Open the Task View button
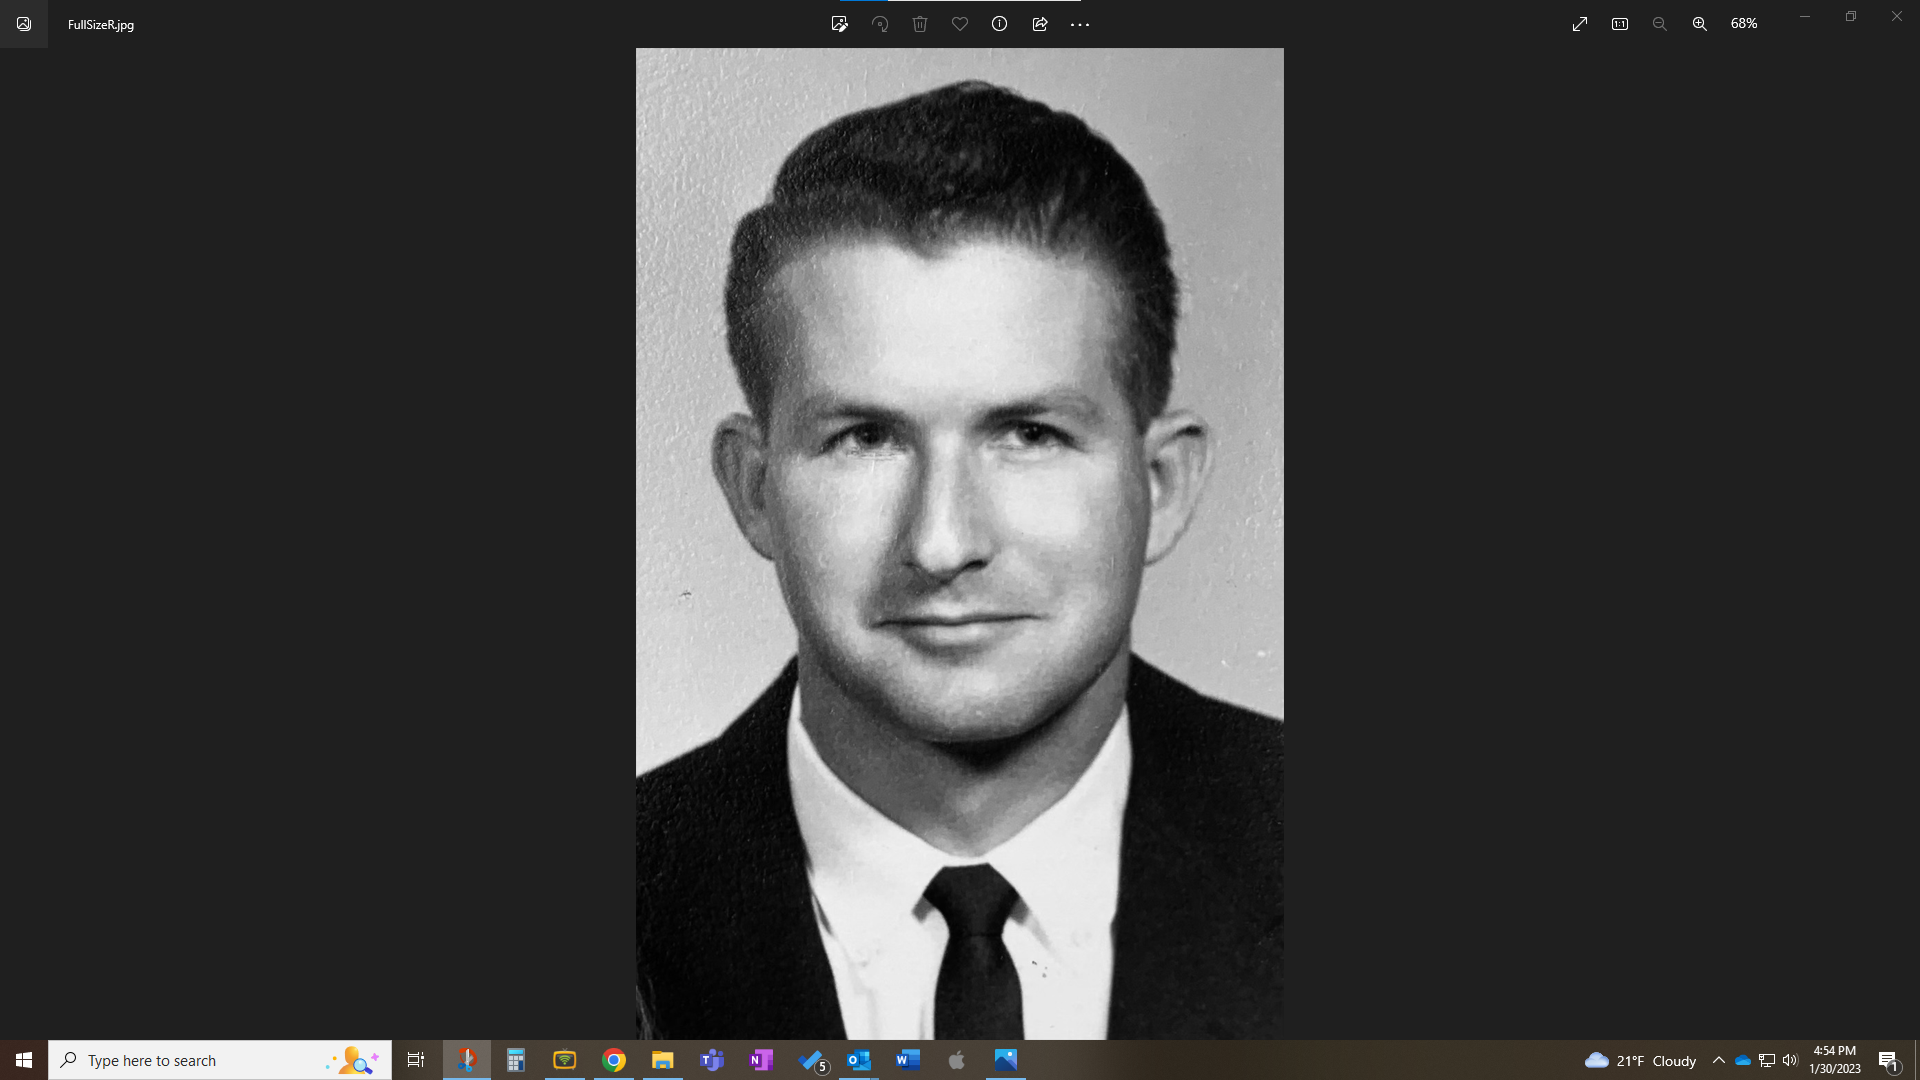The image size is (1920, 1080). pyautogui.click(x=416, y=1060)
